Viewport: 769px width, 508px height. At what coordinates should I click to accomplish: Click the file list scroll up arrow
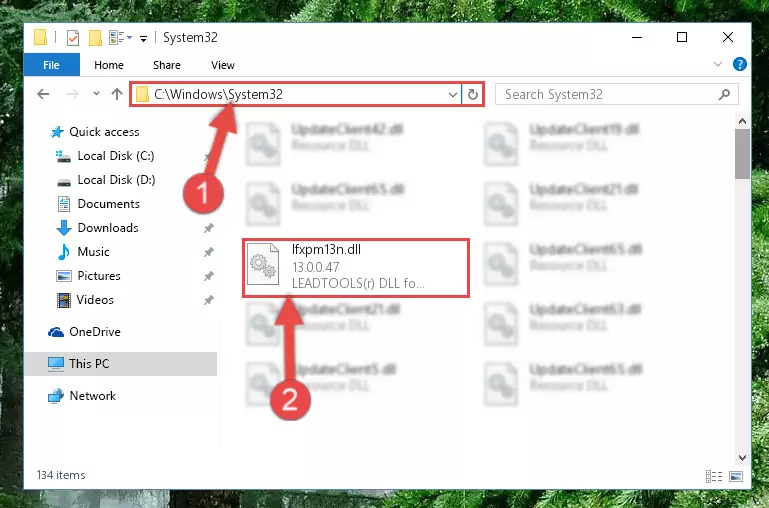pyautogui.click(x=743, y=121)
